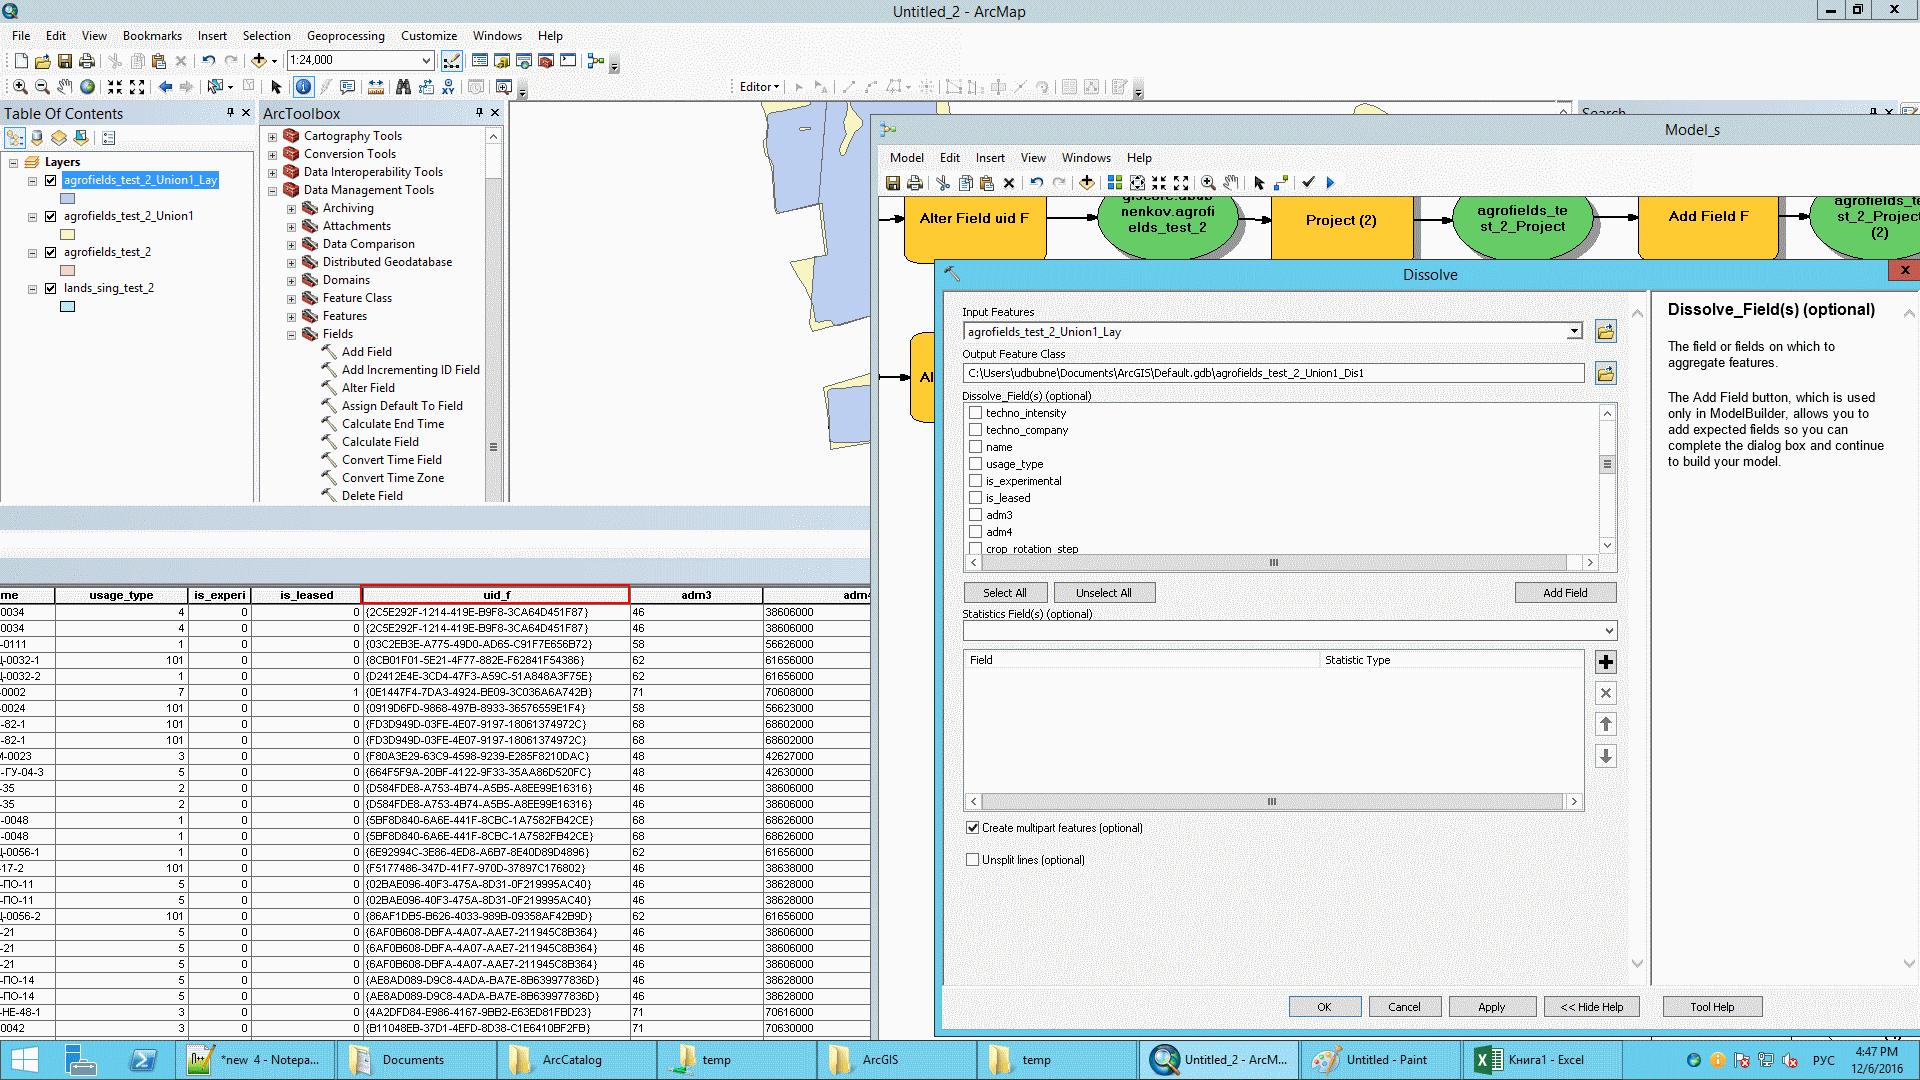Click the Unselect All button
The image size is (1920, 1080).
1103,593
